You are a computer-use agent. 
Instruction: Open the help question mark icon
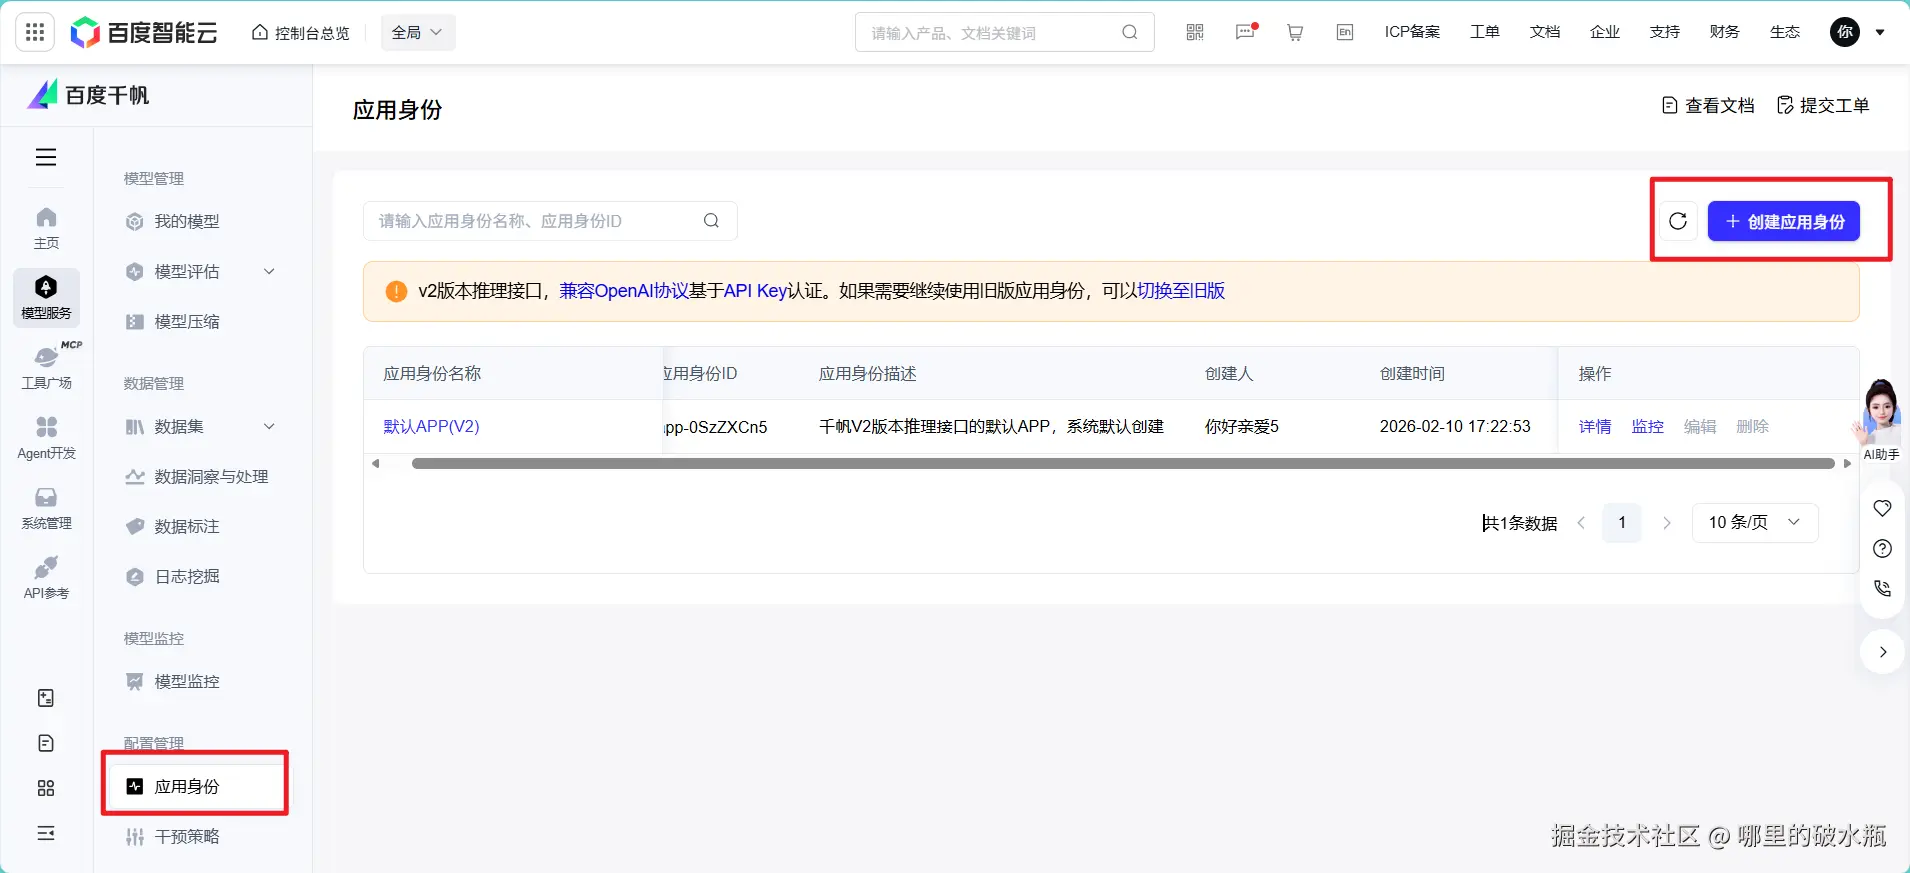pyautogui.click(x=1882, y=549)
